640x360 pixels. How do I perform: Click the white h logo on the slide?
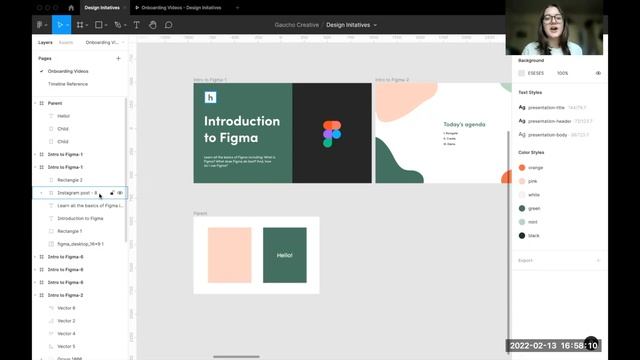coord(210,97)
